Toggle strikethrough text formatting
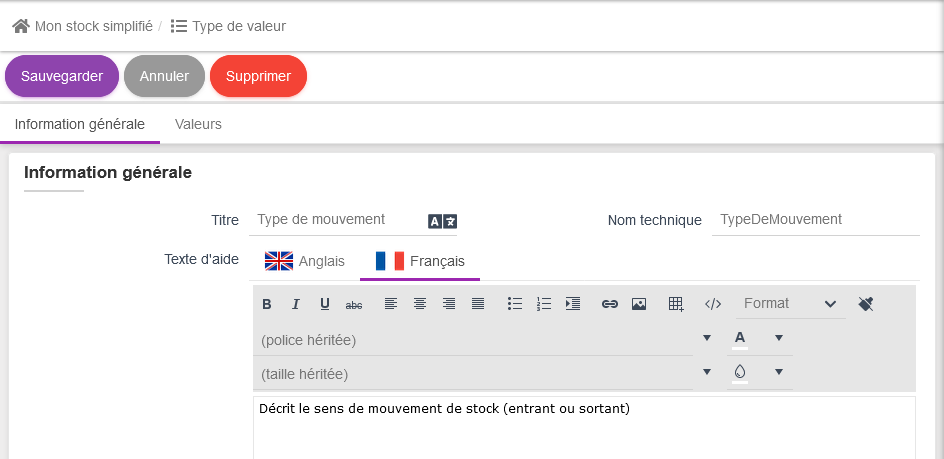Image resolution: width=944 pixels, height=459 pixels. 353,304
